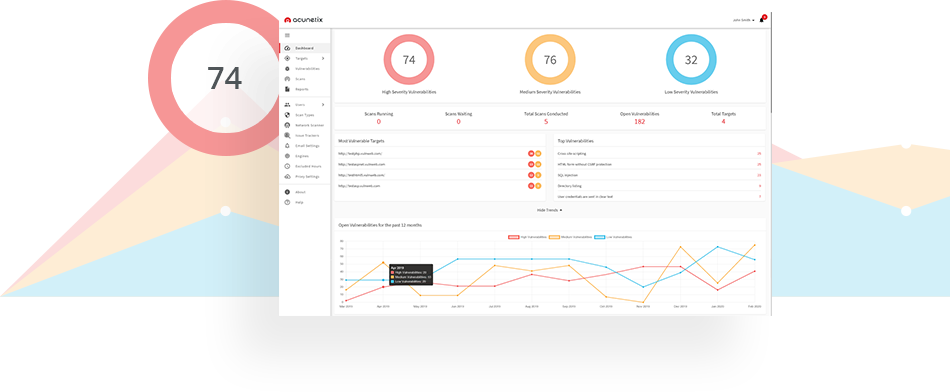Open the testasp.vulnweb.com target
Image resolution: width=950 pixels, height=392 pixels.
point(359,185)
